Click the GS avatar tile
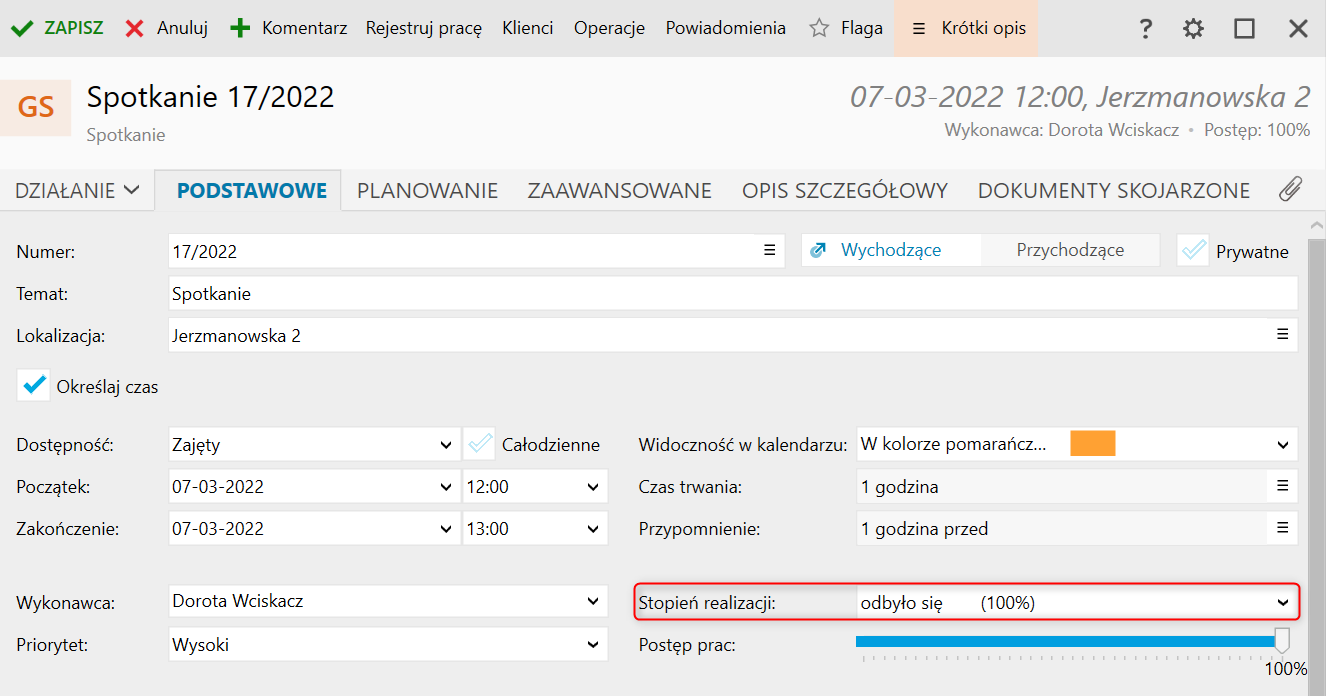This screenshot has height=696, width=1326. (36, 107)
